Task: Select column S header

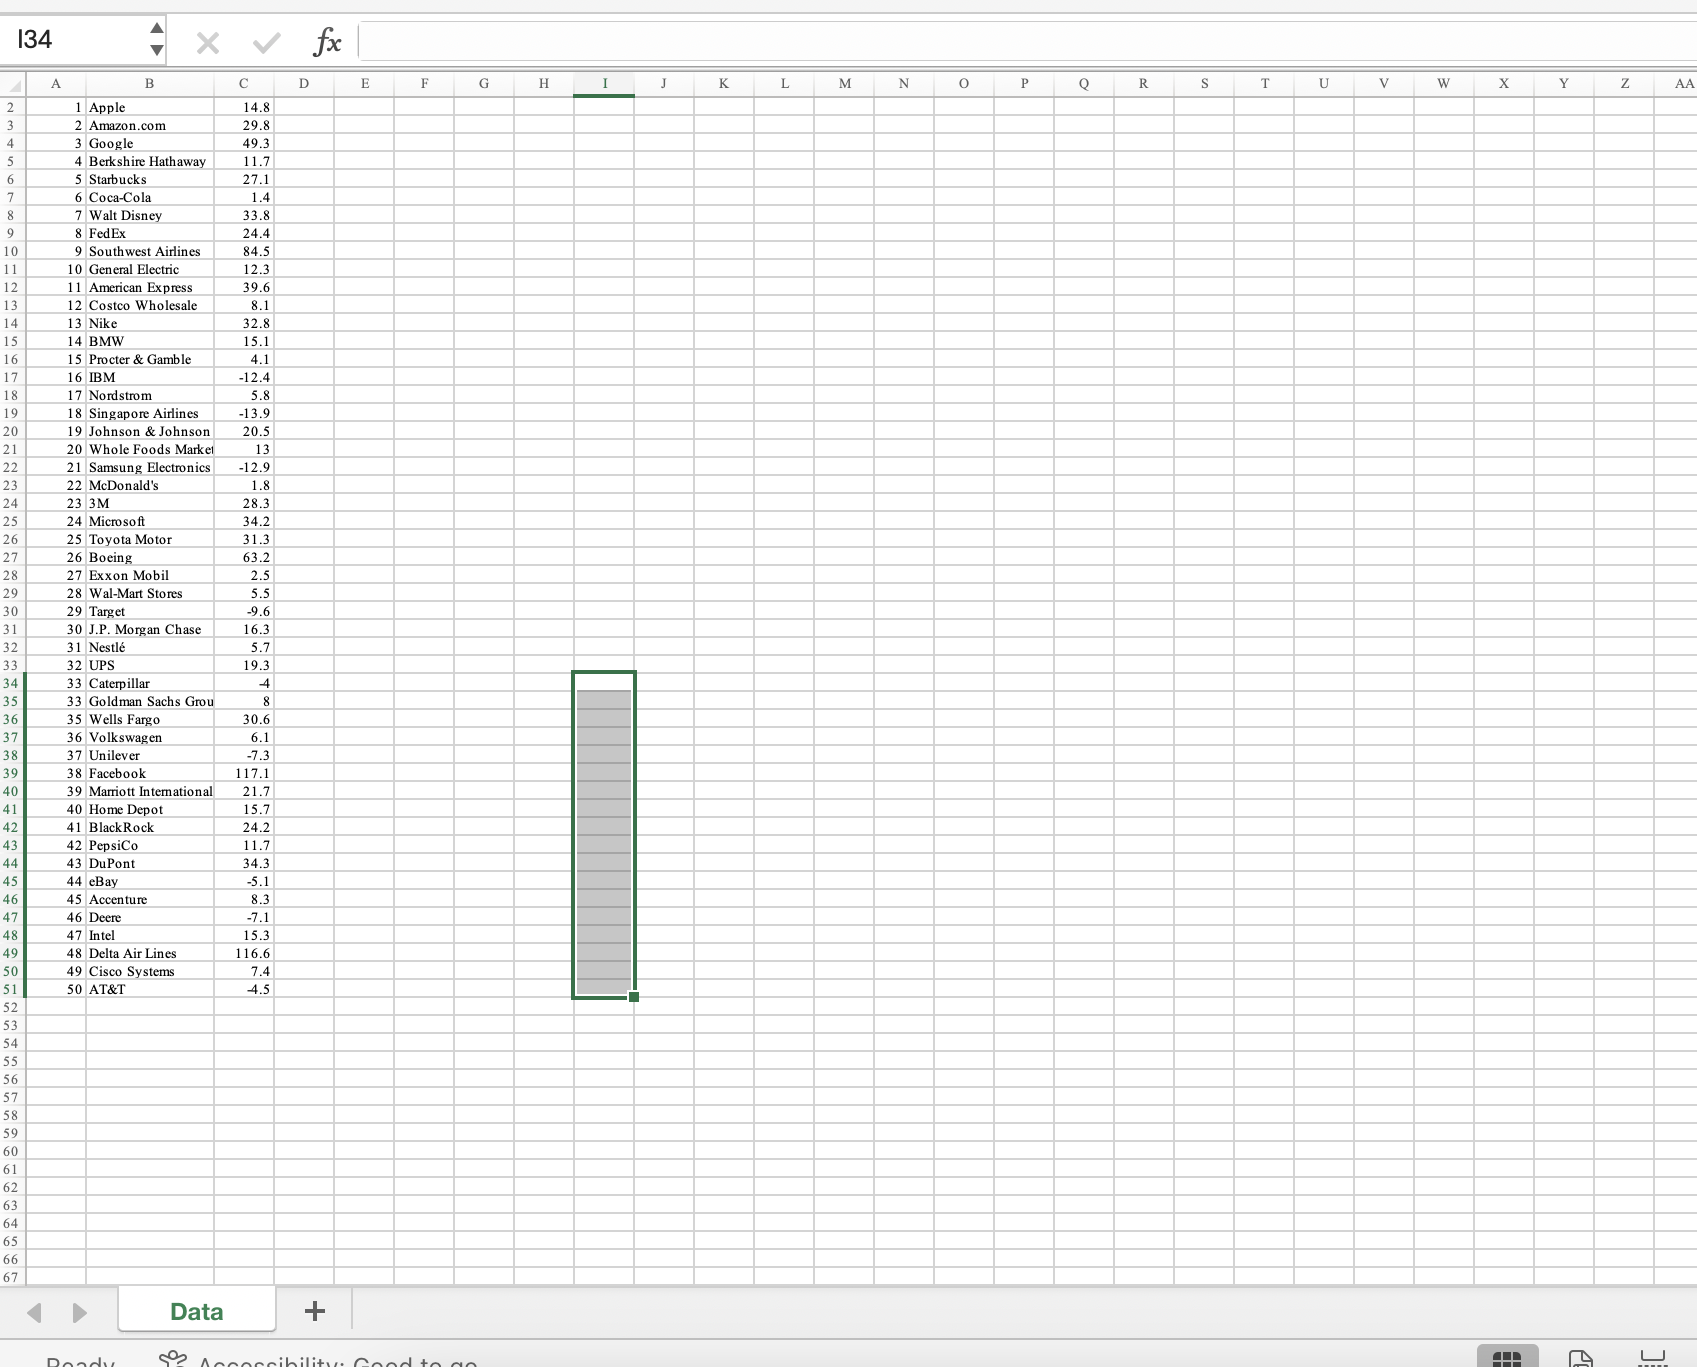Action: (1204, 84)
